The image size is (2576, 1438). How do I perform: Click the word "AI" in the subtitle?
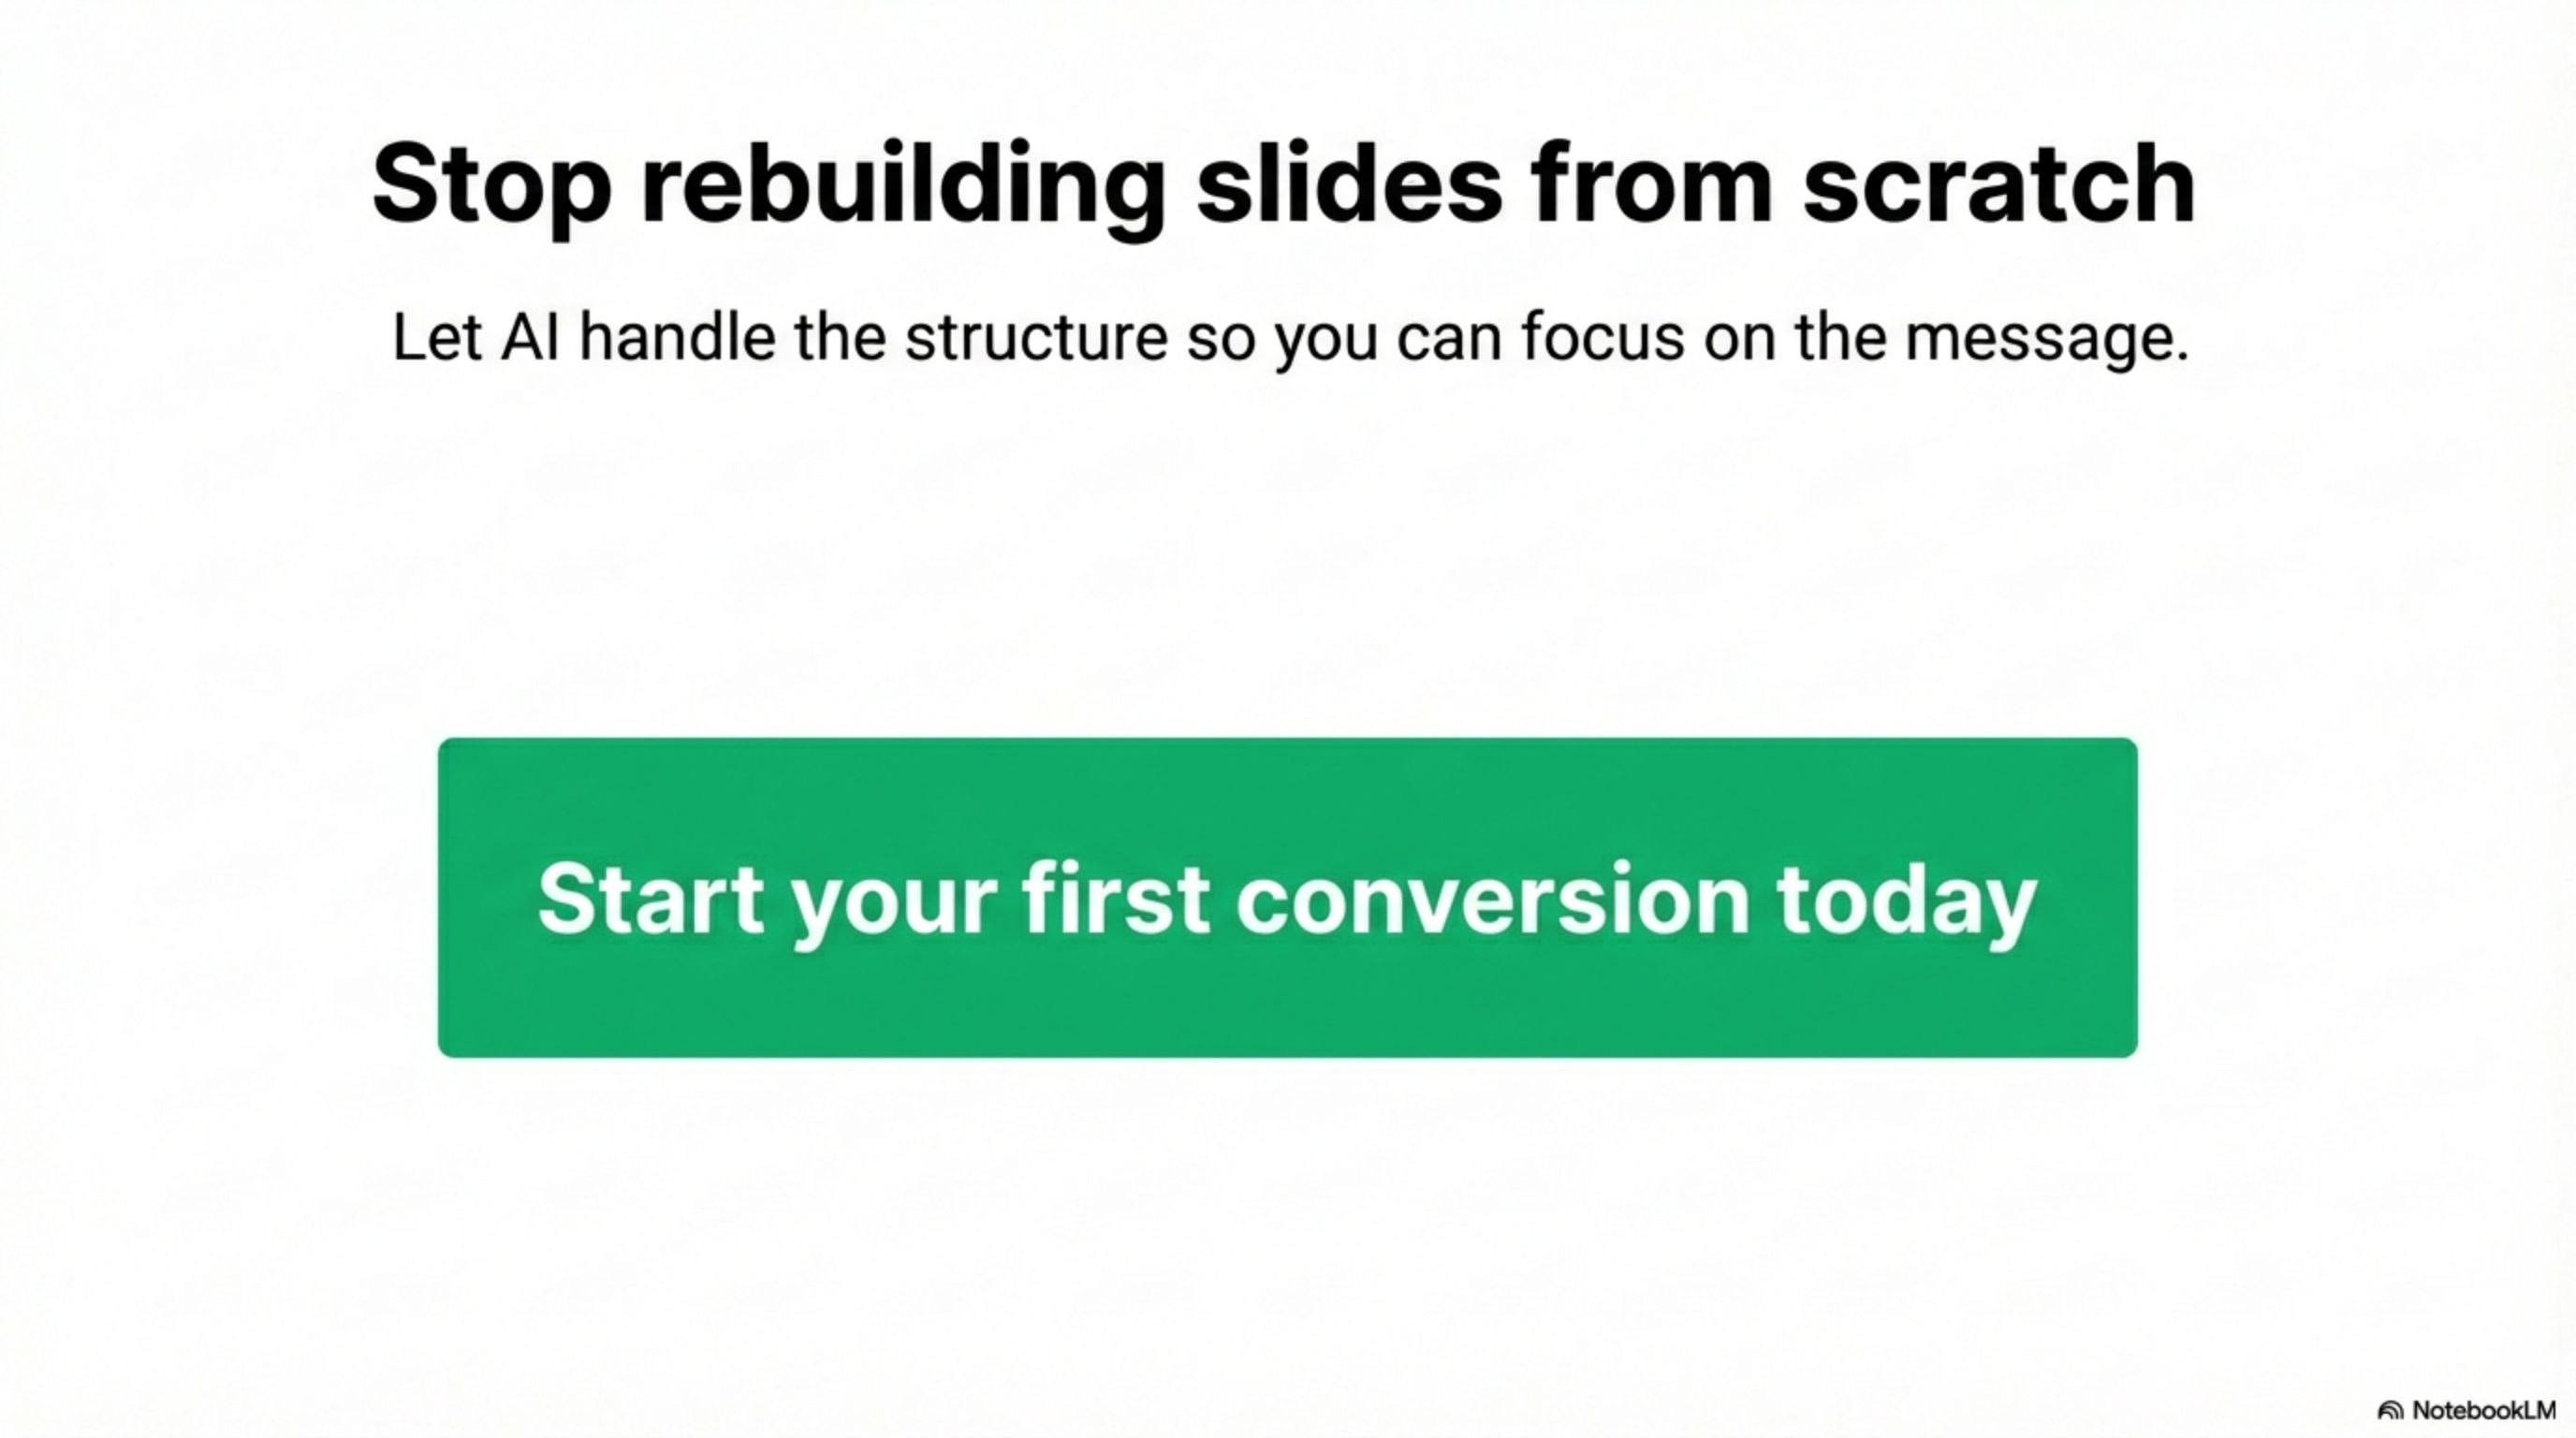tap(529, 338)
